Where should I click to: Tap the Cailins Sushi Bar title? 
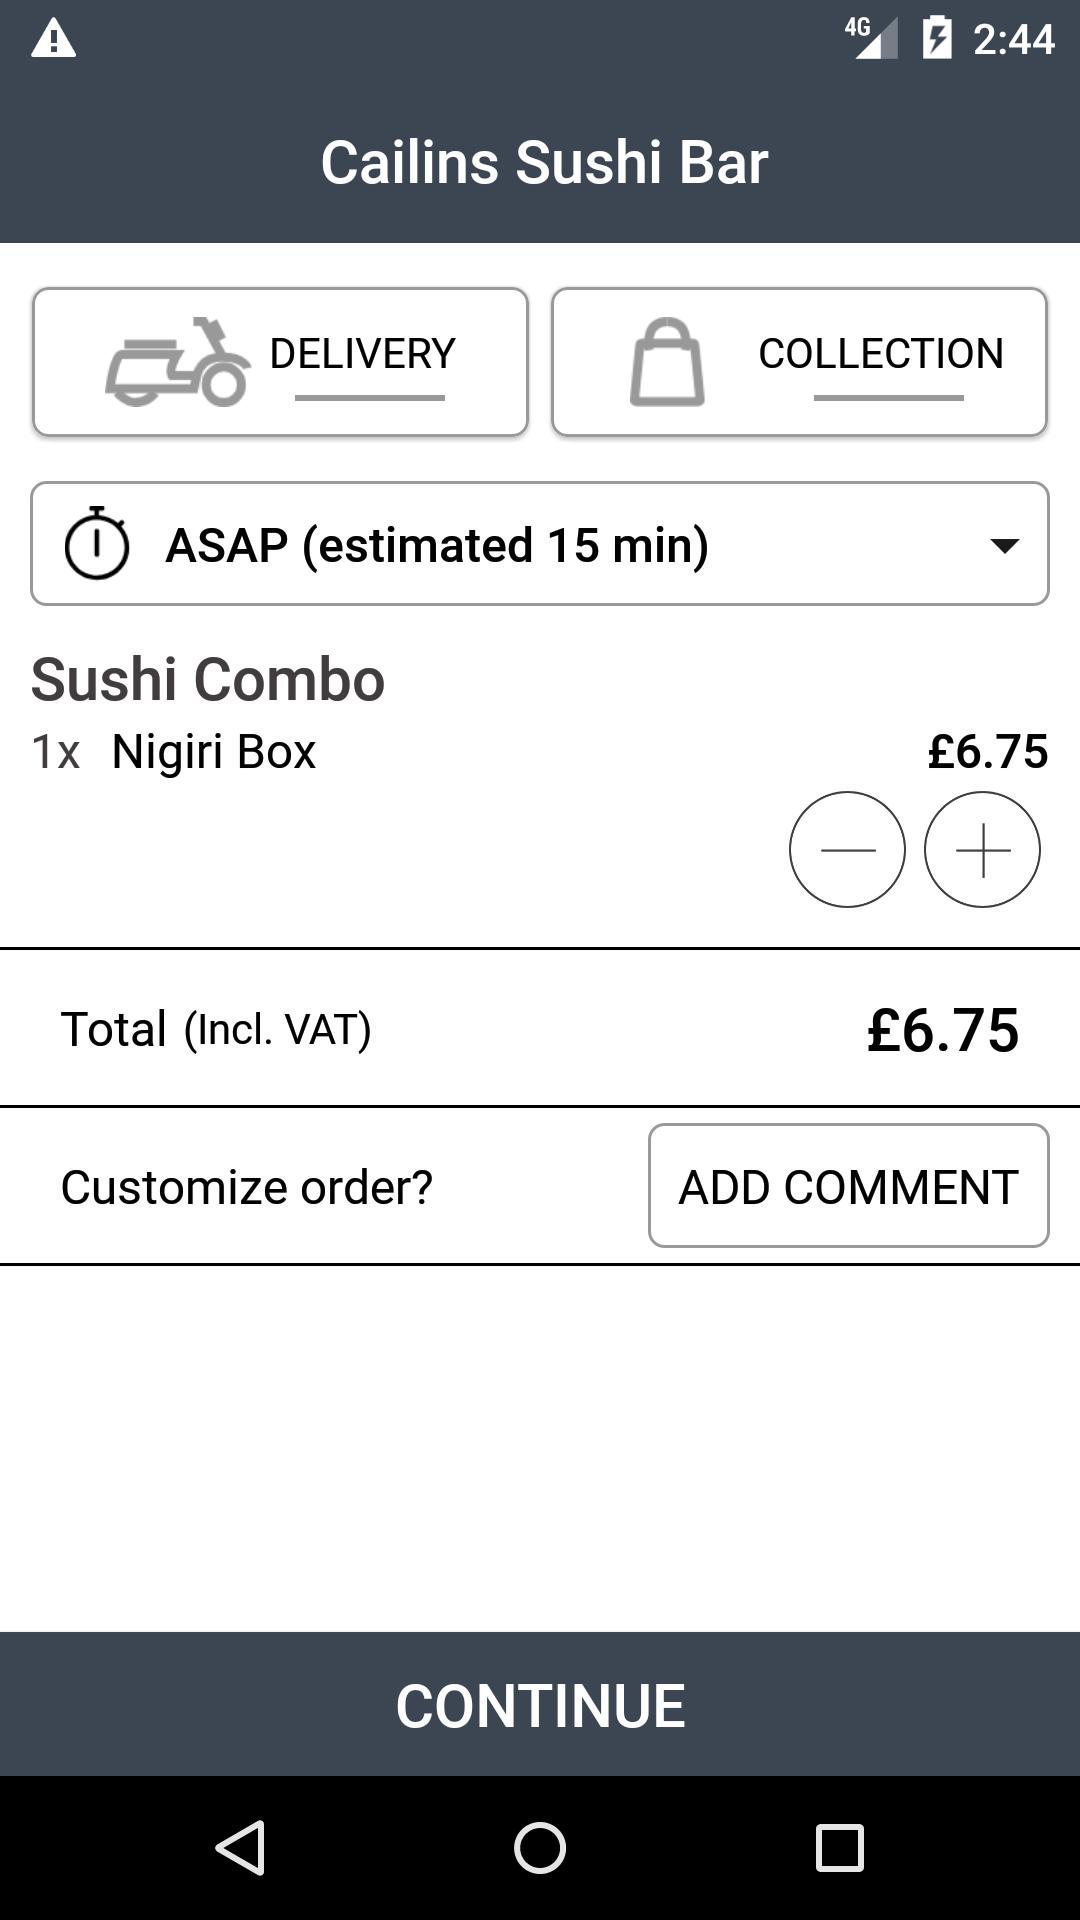click(544, 162)
